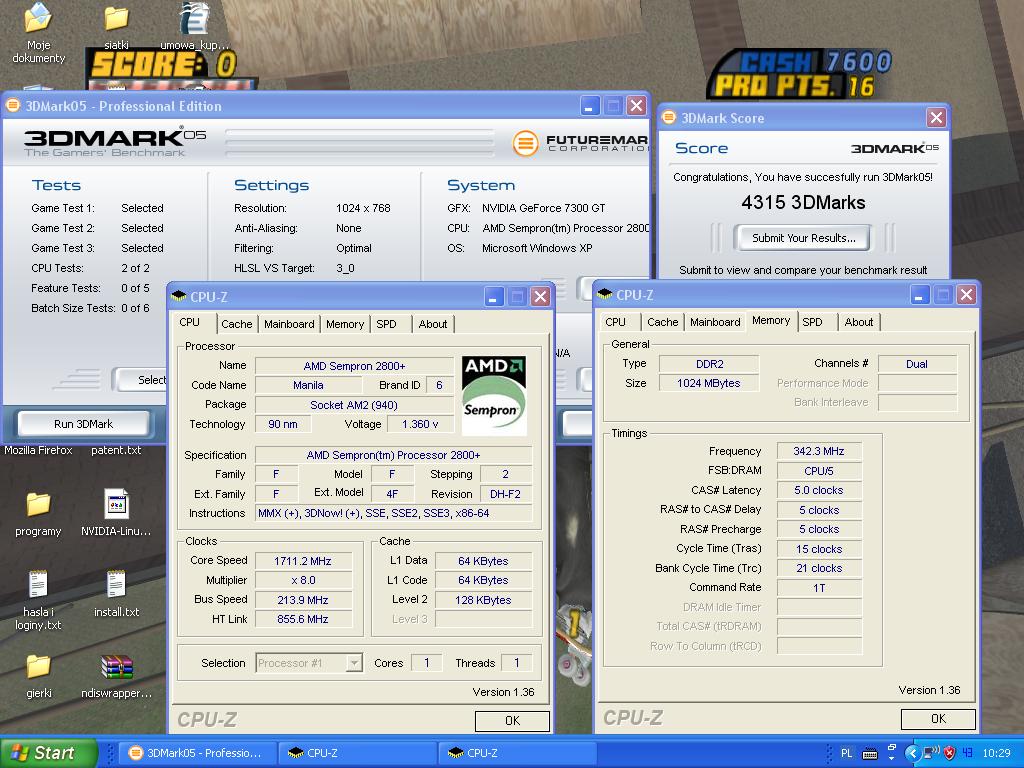Click the PL language indicator in tray
This screenshot has height=768, width=1024.
click(846, 753)
